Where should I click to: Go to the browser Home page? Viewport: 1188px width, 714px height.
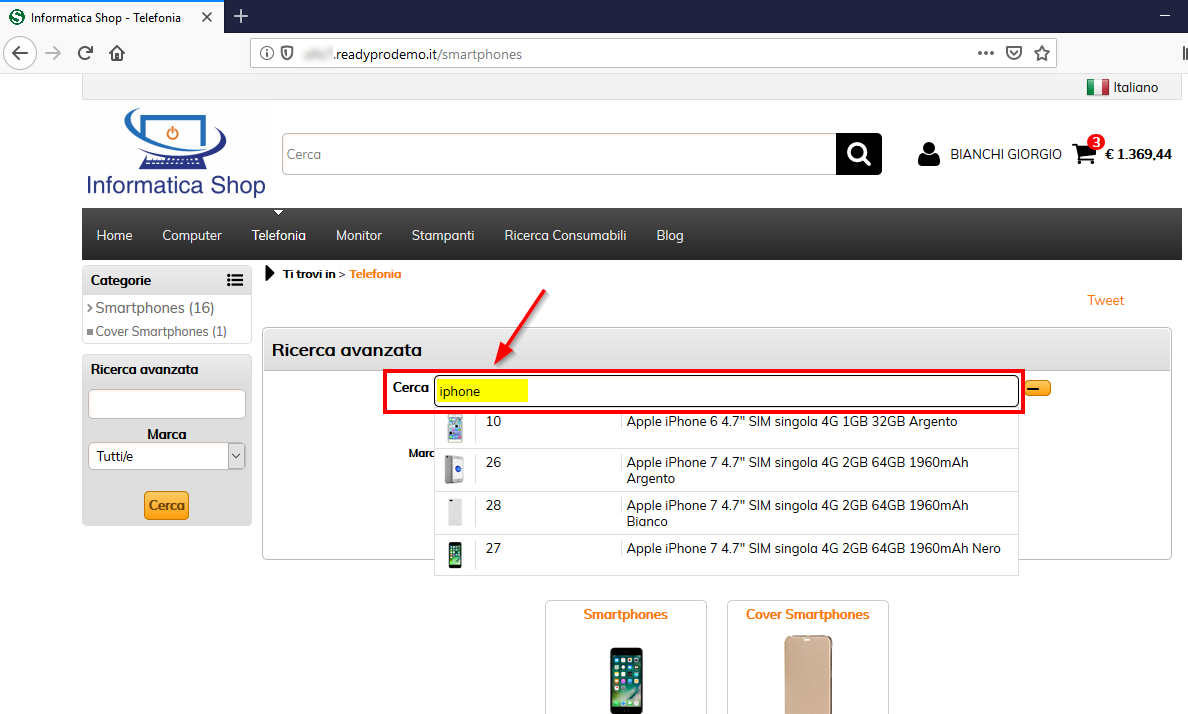(x=117, y=53)
